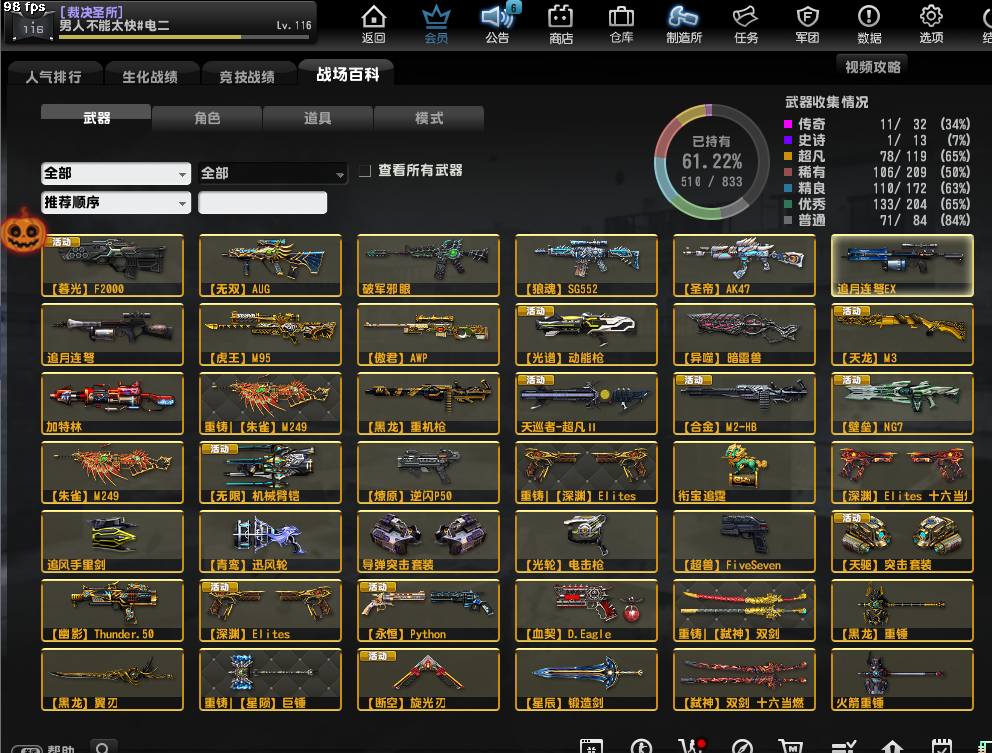This screenshot has width=992, height=753.
Task: Enable the 查看所有武器 checkbox
Action: (x=365, y=171)
